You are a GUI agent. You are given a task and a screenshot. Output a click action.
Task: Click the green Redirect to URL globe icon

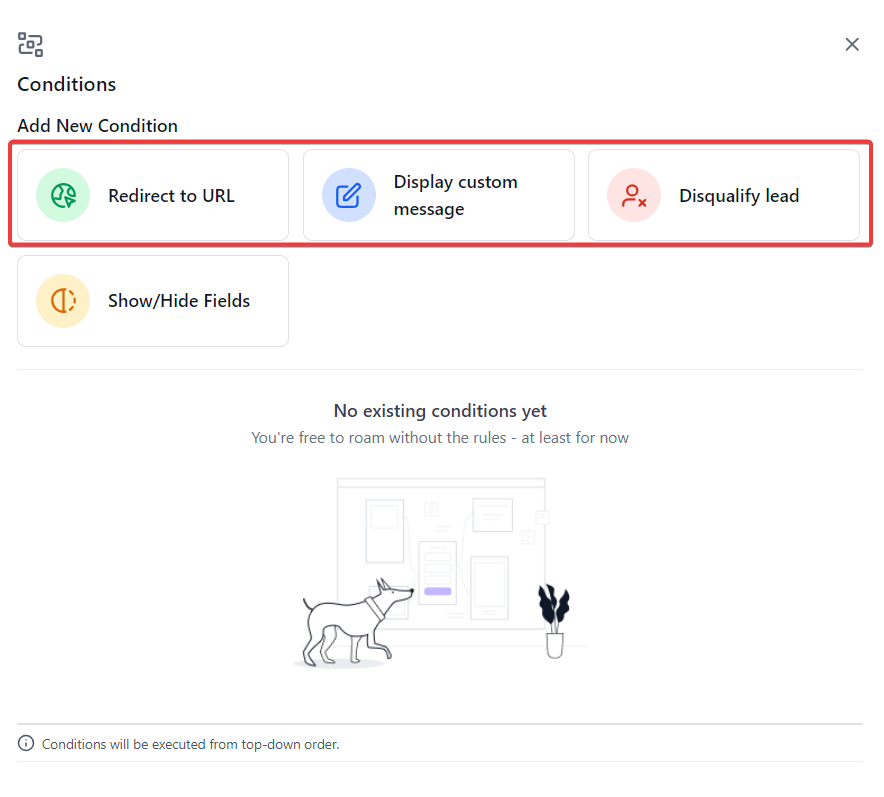[x=62, y=195]
